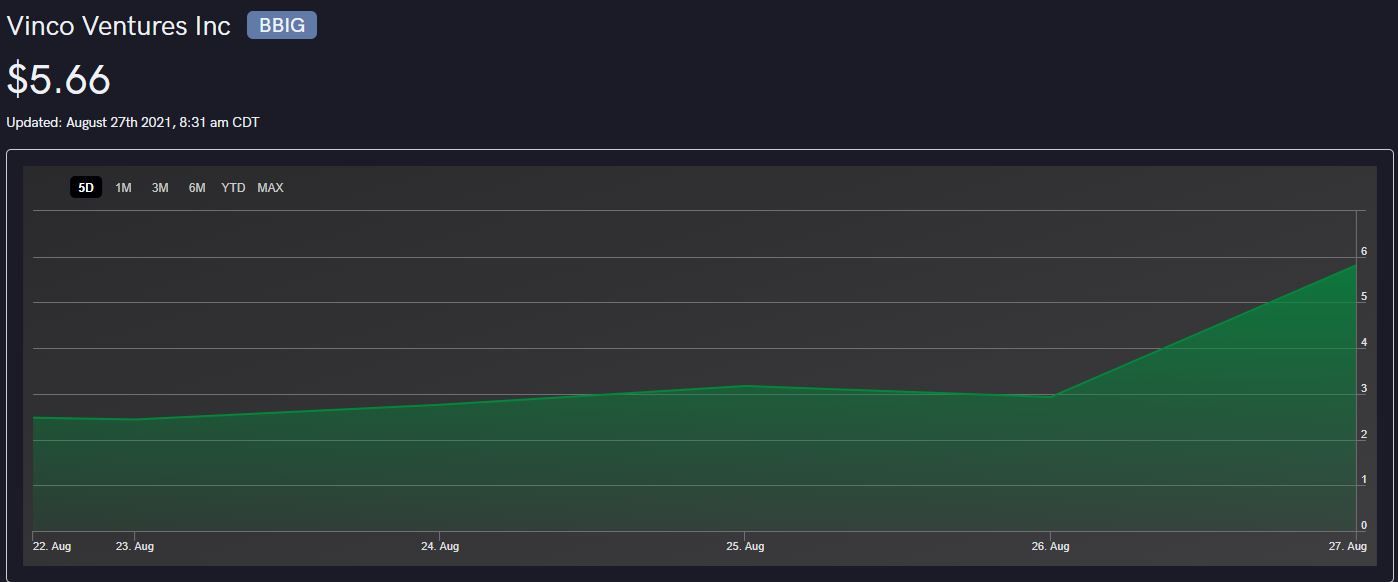Show the 3M price history
1398x582 pixels.
click(x=160, y=188)
